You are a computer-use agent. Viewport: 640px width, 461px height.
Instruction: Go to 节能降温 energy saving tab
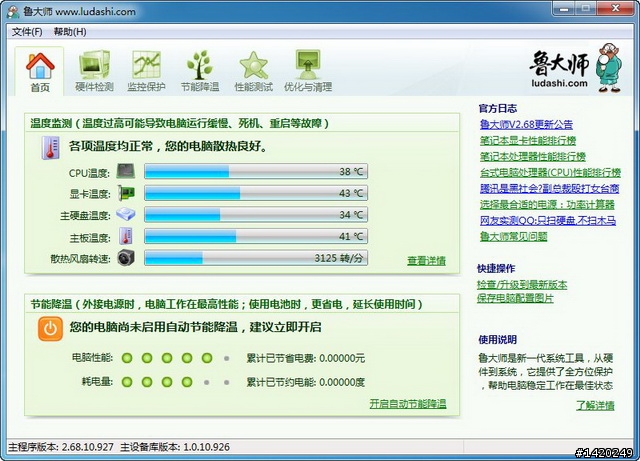[200, 72]
